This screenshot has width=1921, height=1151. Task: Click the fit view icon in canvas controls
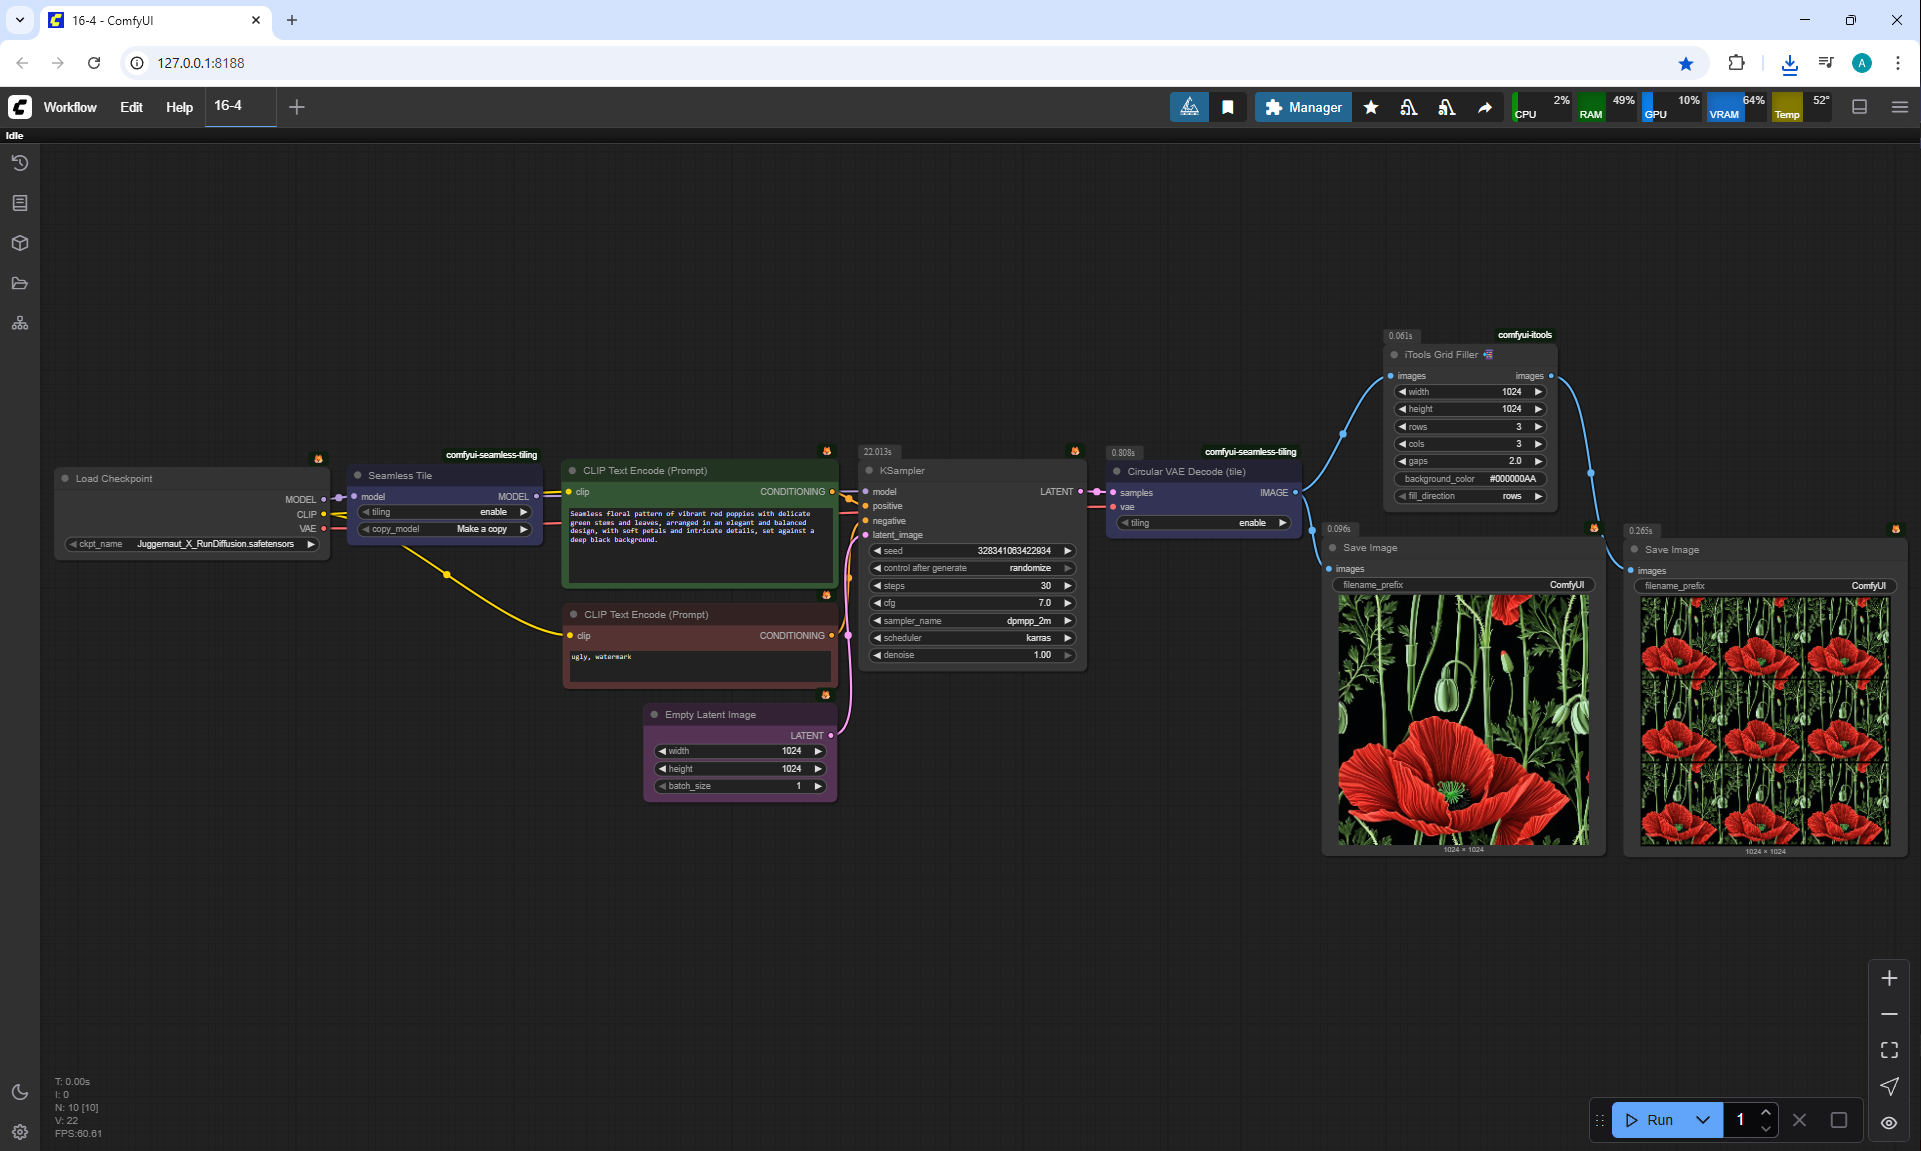(x=1889, y=1050)
